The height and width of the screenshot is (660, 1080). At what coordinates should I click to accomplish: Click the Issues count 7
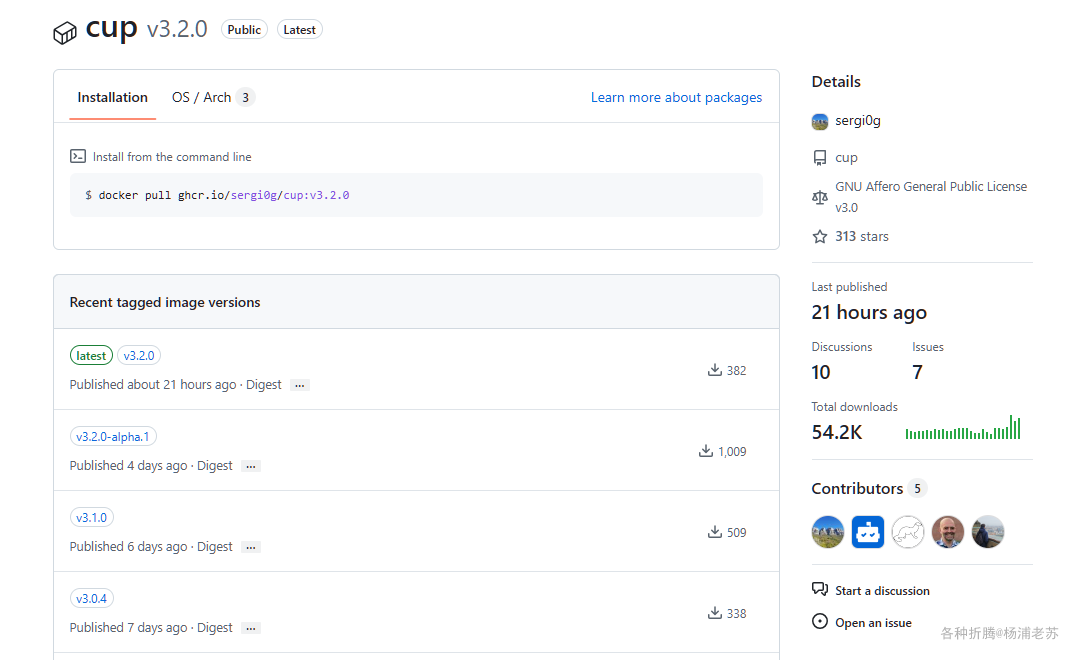(x=917, y=372)
